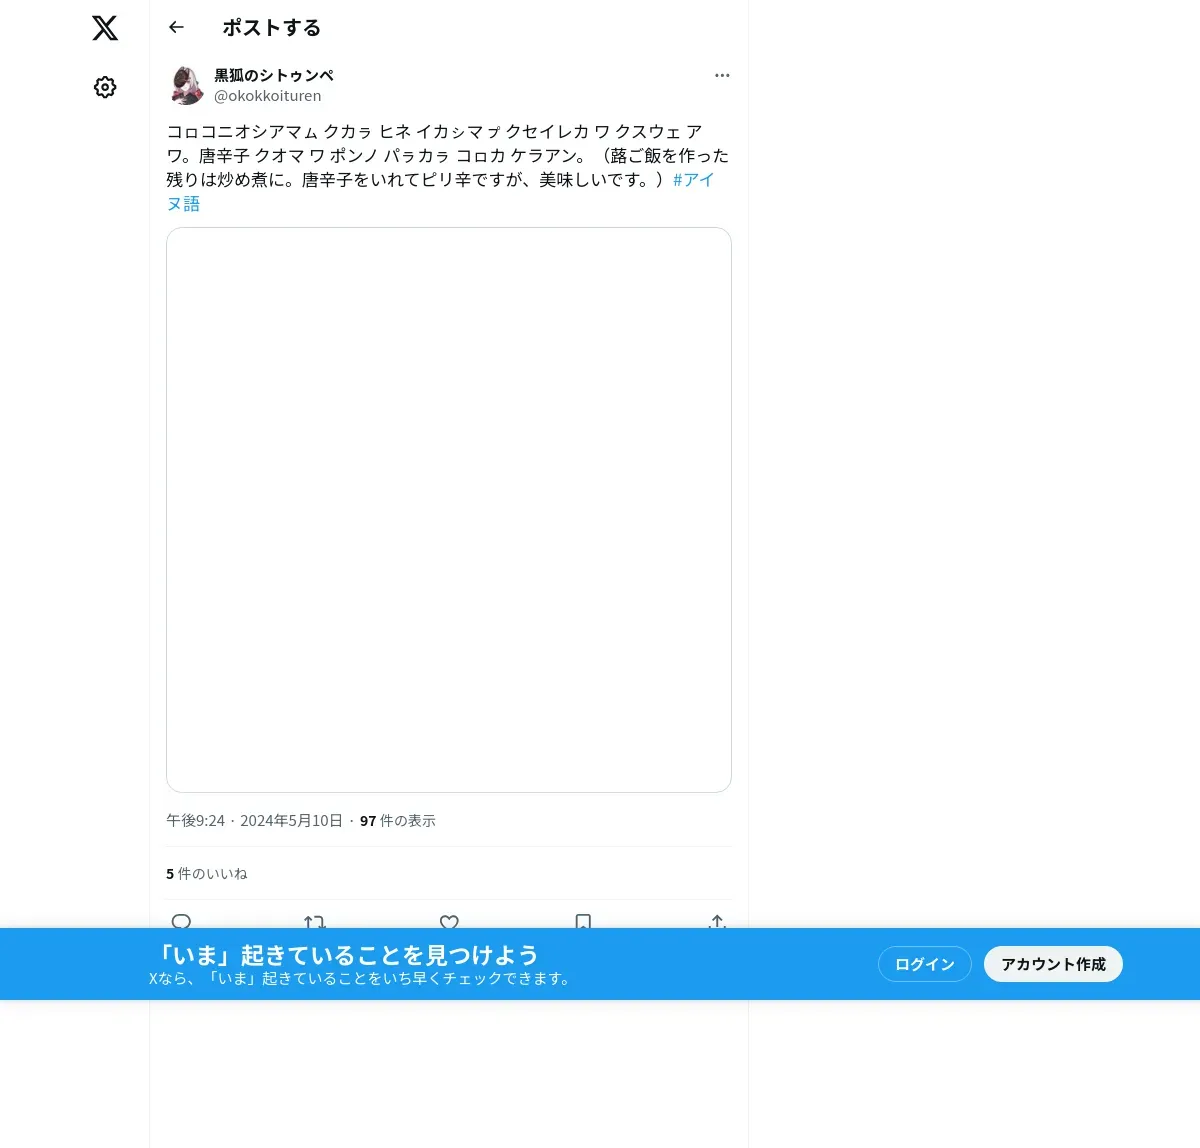Select the reply speech bubble icon

point(181,921)
